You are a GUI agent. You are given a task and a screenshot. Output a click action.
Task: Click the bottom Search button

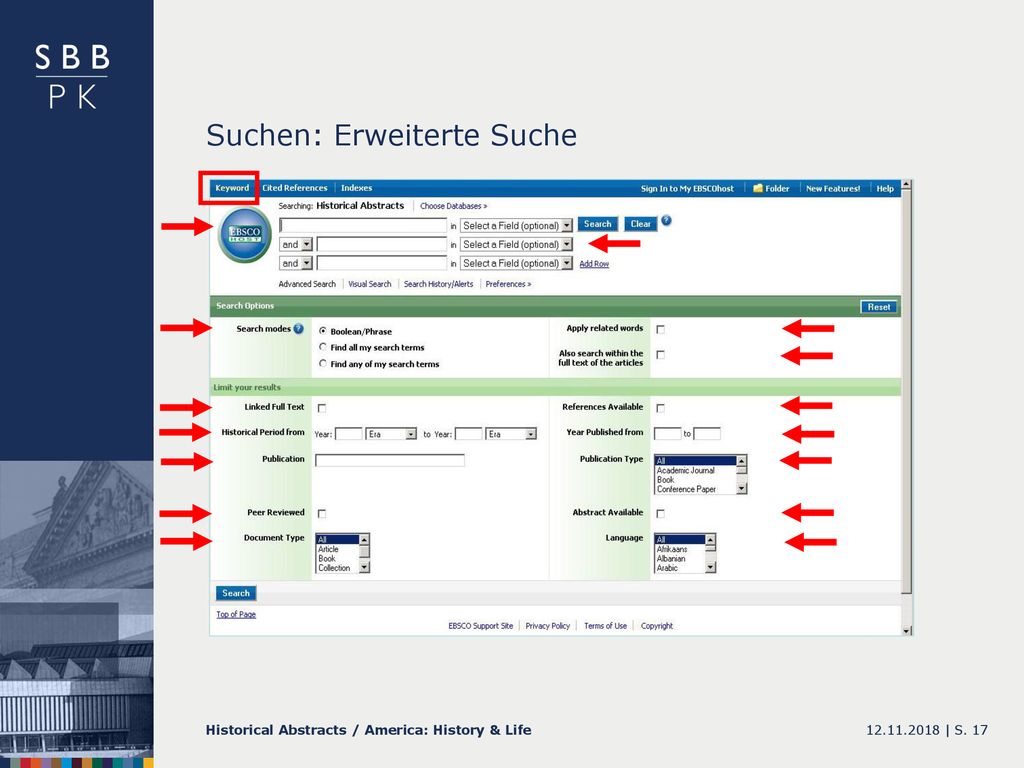(236, 593)
